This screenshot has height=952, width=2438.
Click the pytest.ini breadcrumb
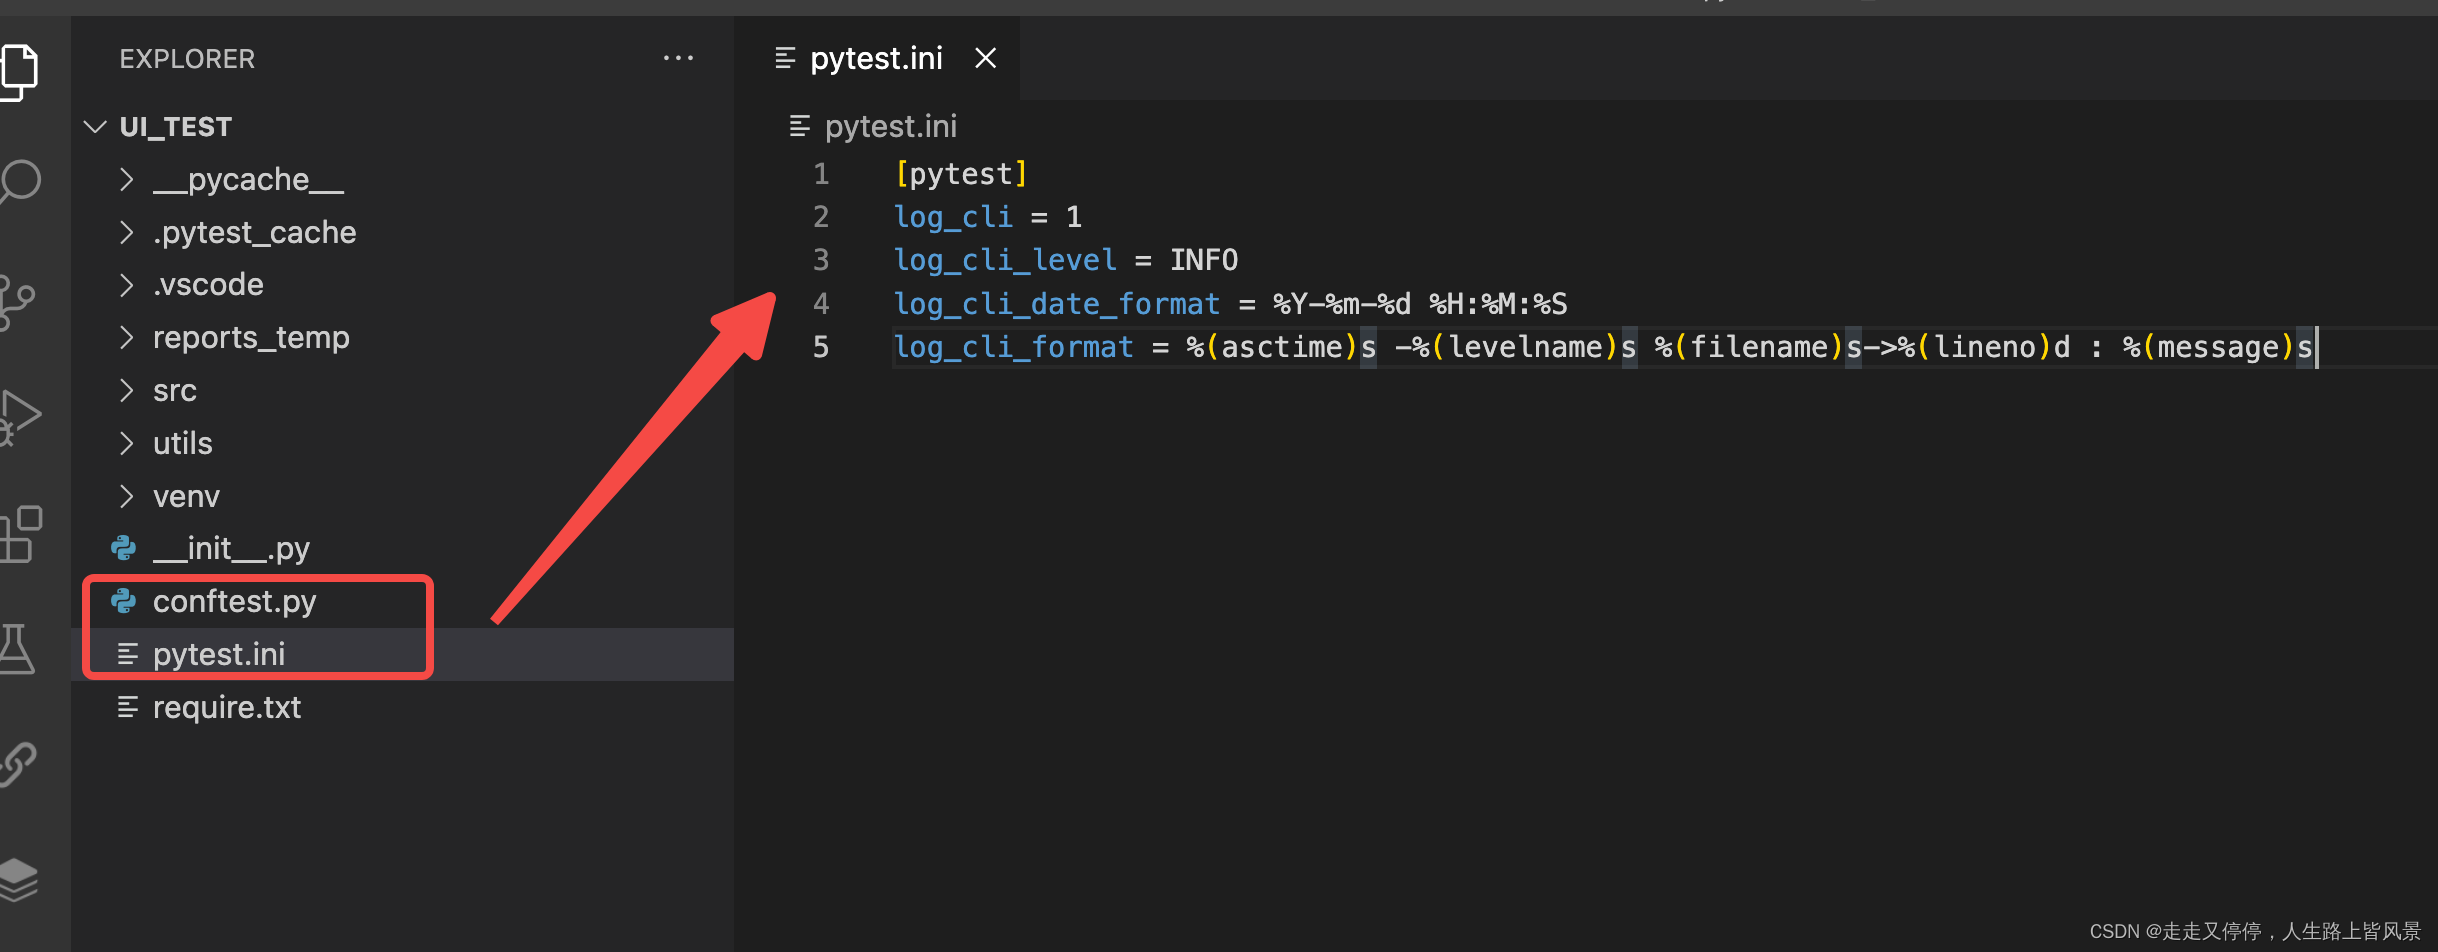890,127
